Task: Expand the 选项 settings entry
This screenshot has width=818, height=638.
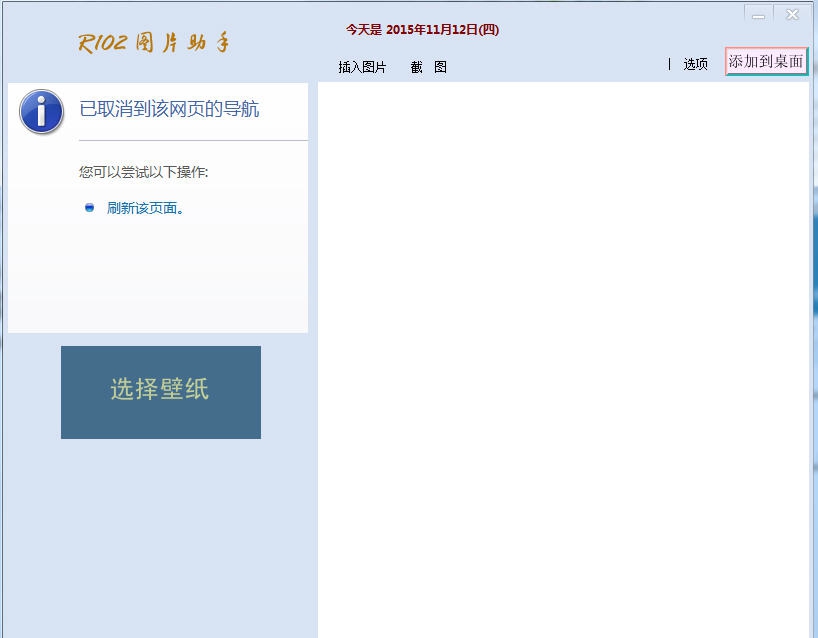Action: 695,64
